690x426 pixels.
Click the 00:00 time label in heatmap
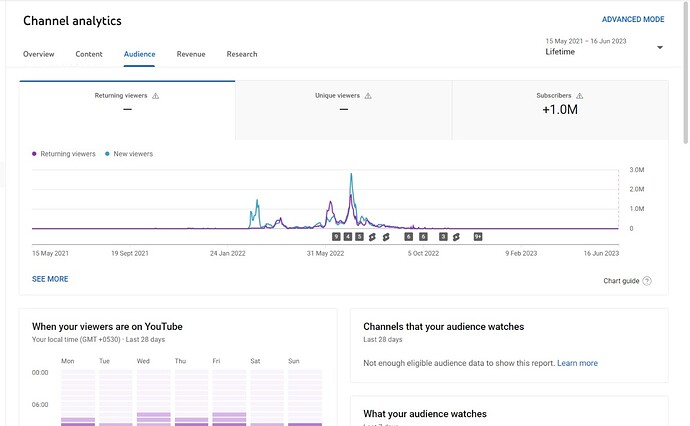tap(40, 372)
